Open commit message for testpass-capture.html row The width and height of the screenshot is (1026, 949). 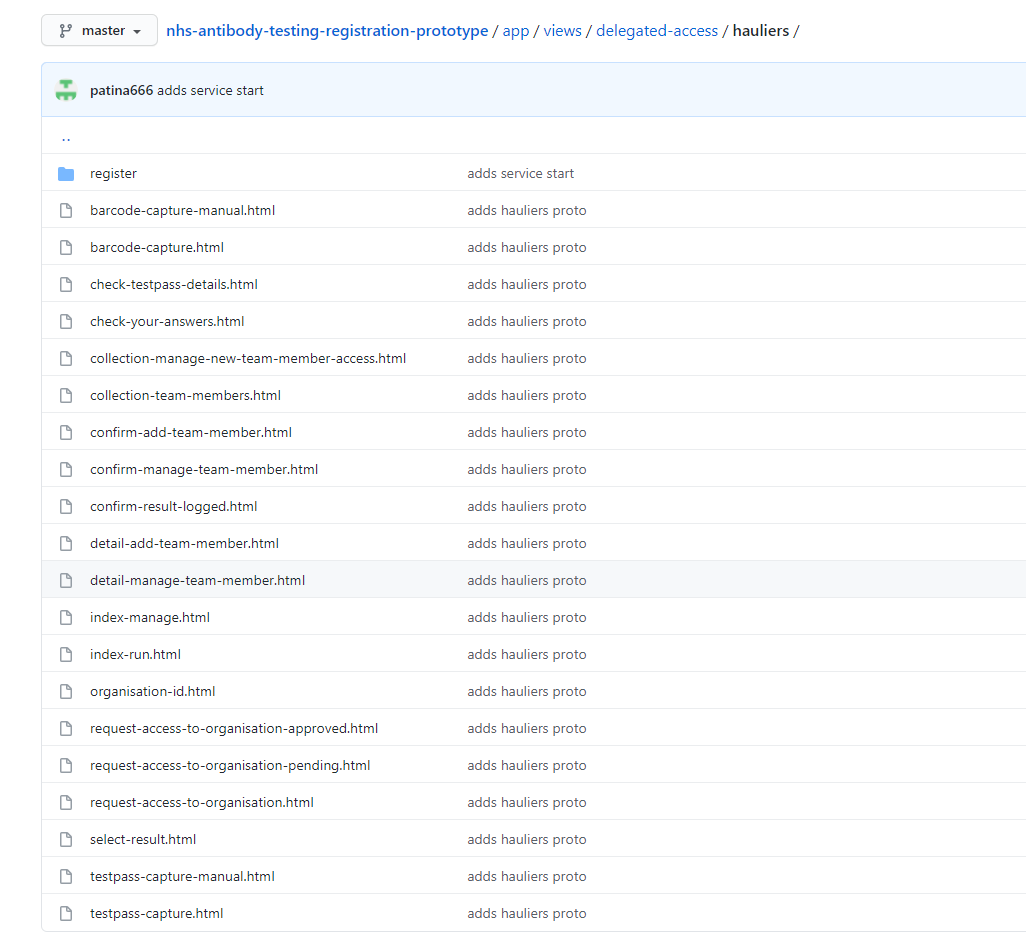point(527,913)
